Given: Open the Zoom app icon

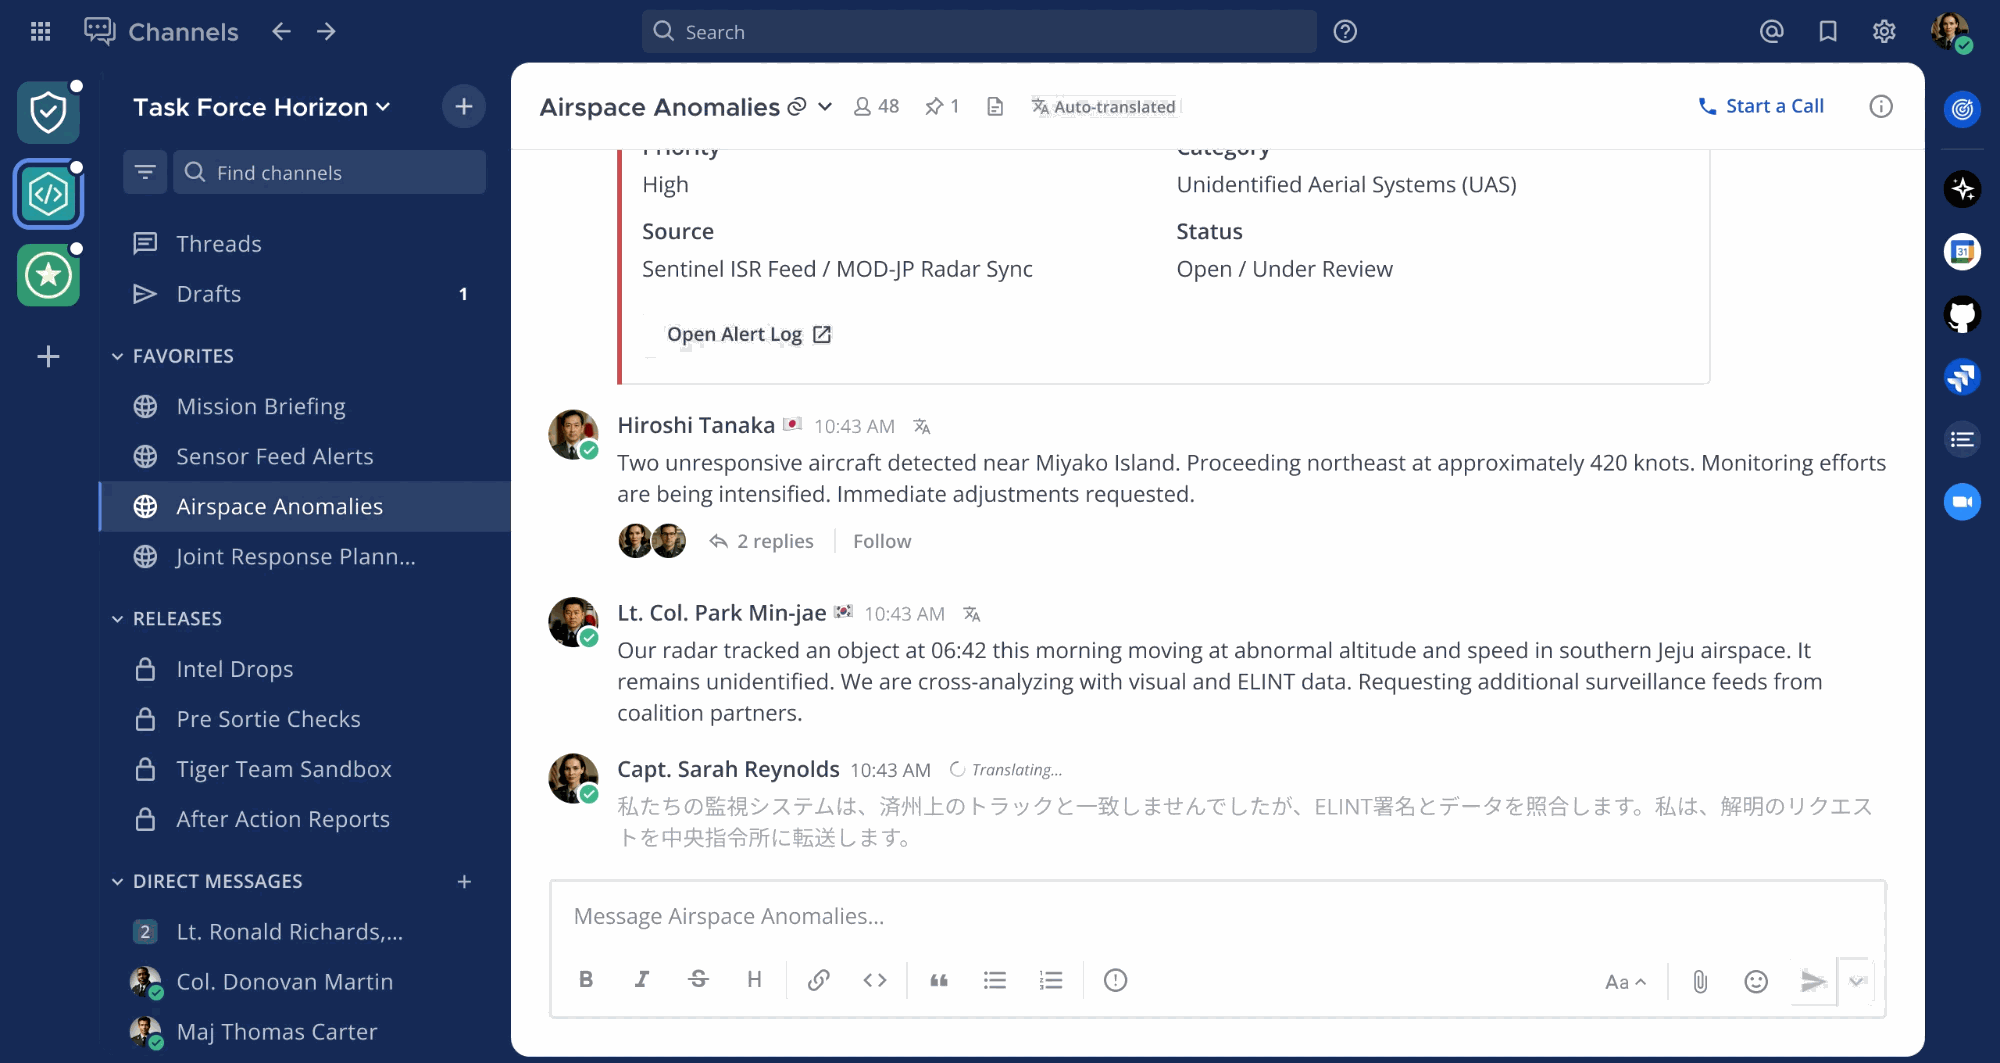Looking at the screenshot, I should tap(1962, 501).
